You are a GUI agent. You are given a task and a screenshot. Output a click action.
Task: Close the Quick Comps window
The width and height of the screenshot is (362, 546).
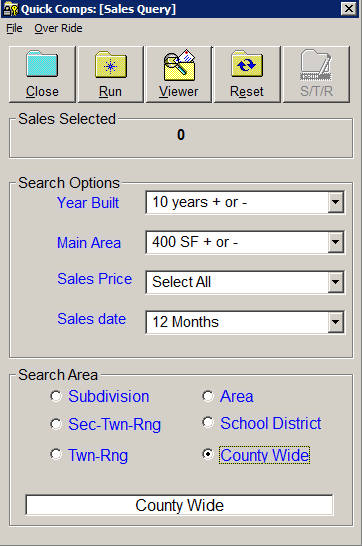[x=349, y=9]
